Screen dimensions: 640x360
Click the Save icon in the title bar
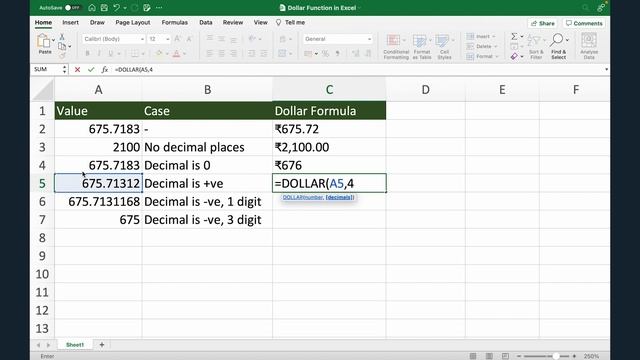(x=104, y=8)
